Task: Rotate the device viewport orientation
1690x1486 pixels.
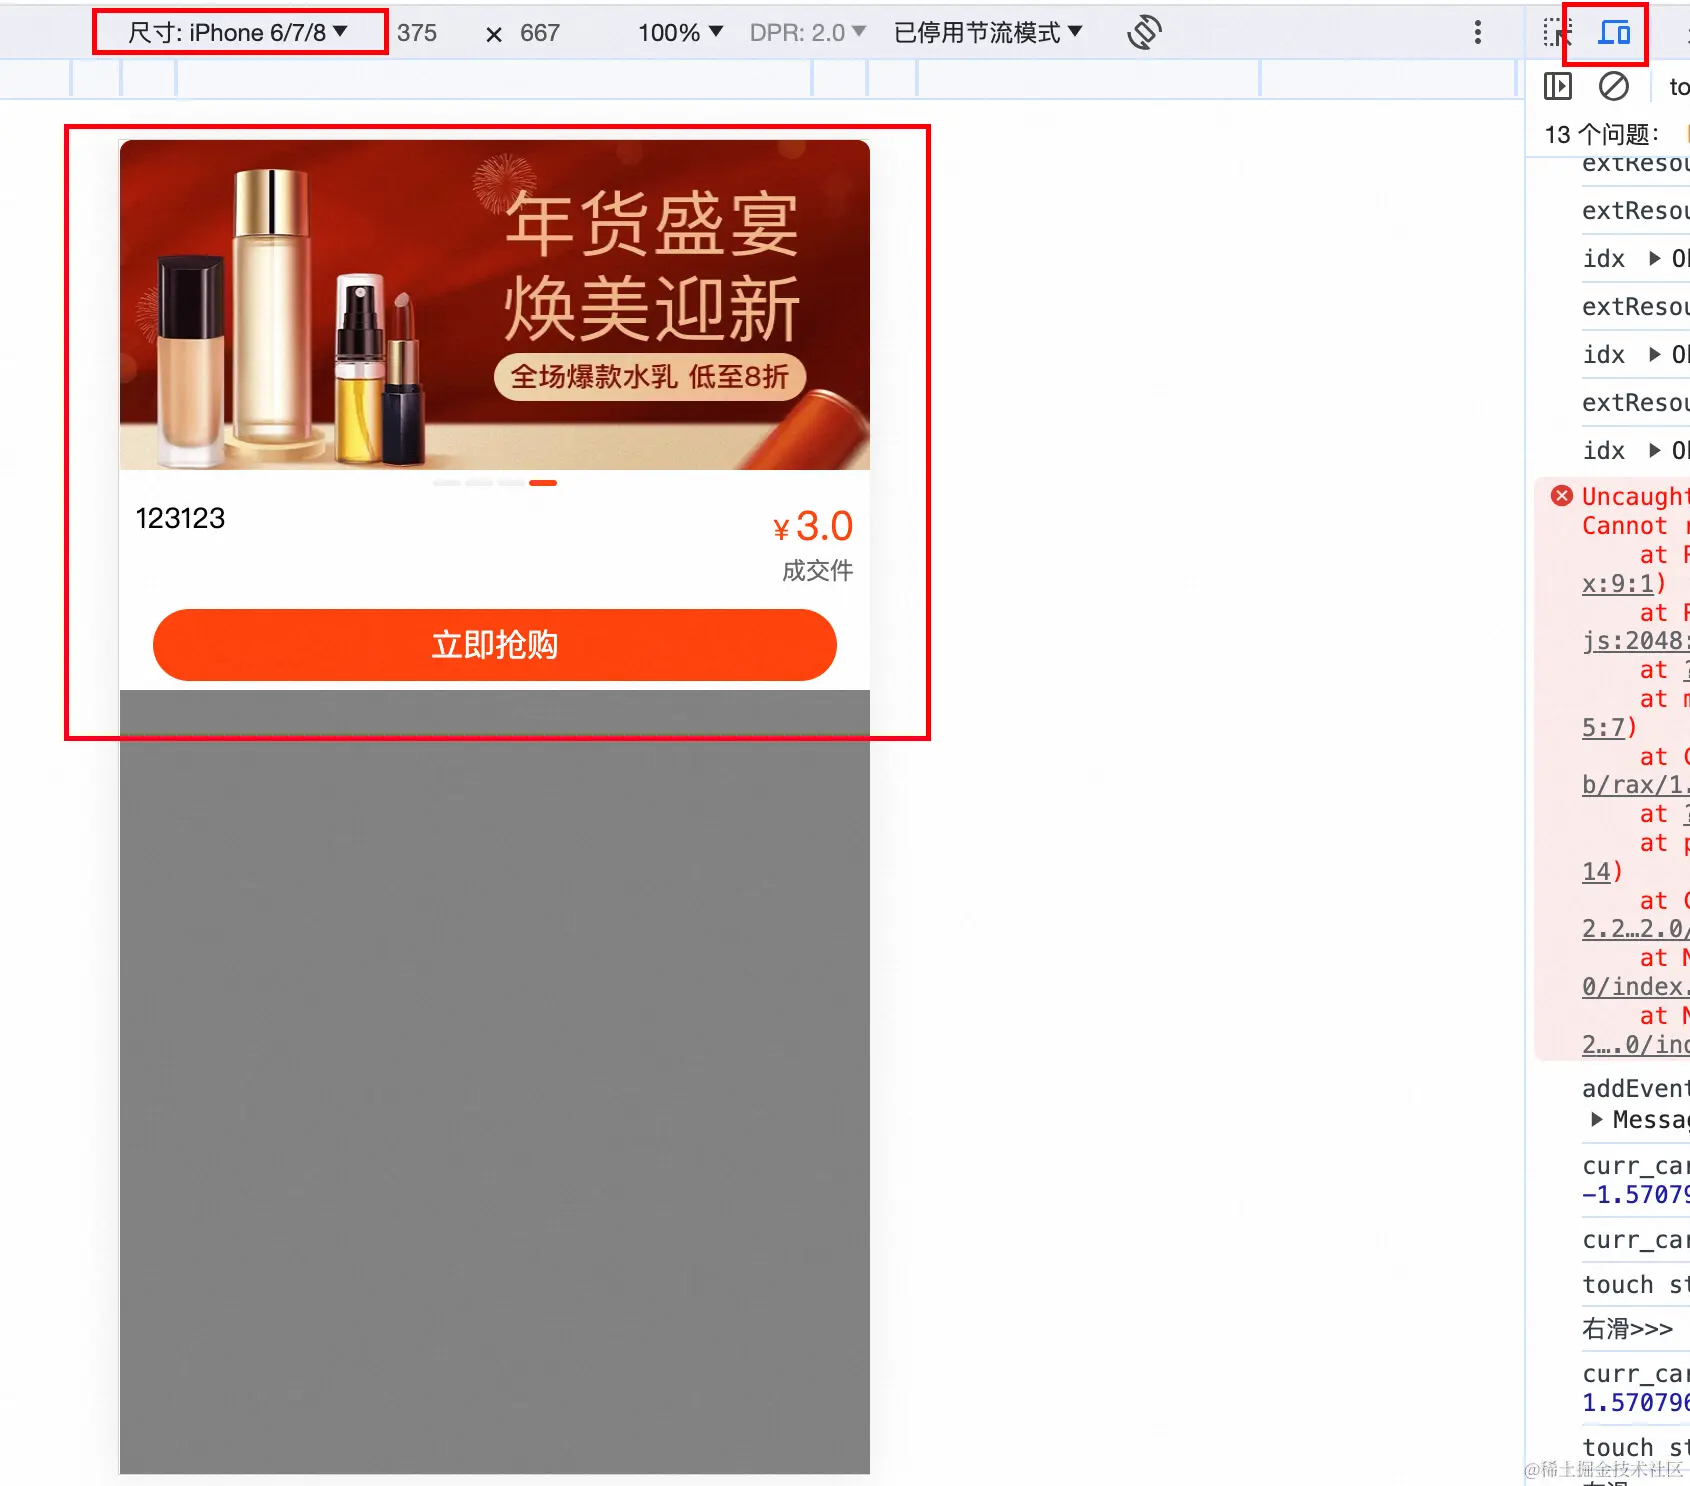Action: coord(1144,33)
